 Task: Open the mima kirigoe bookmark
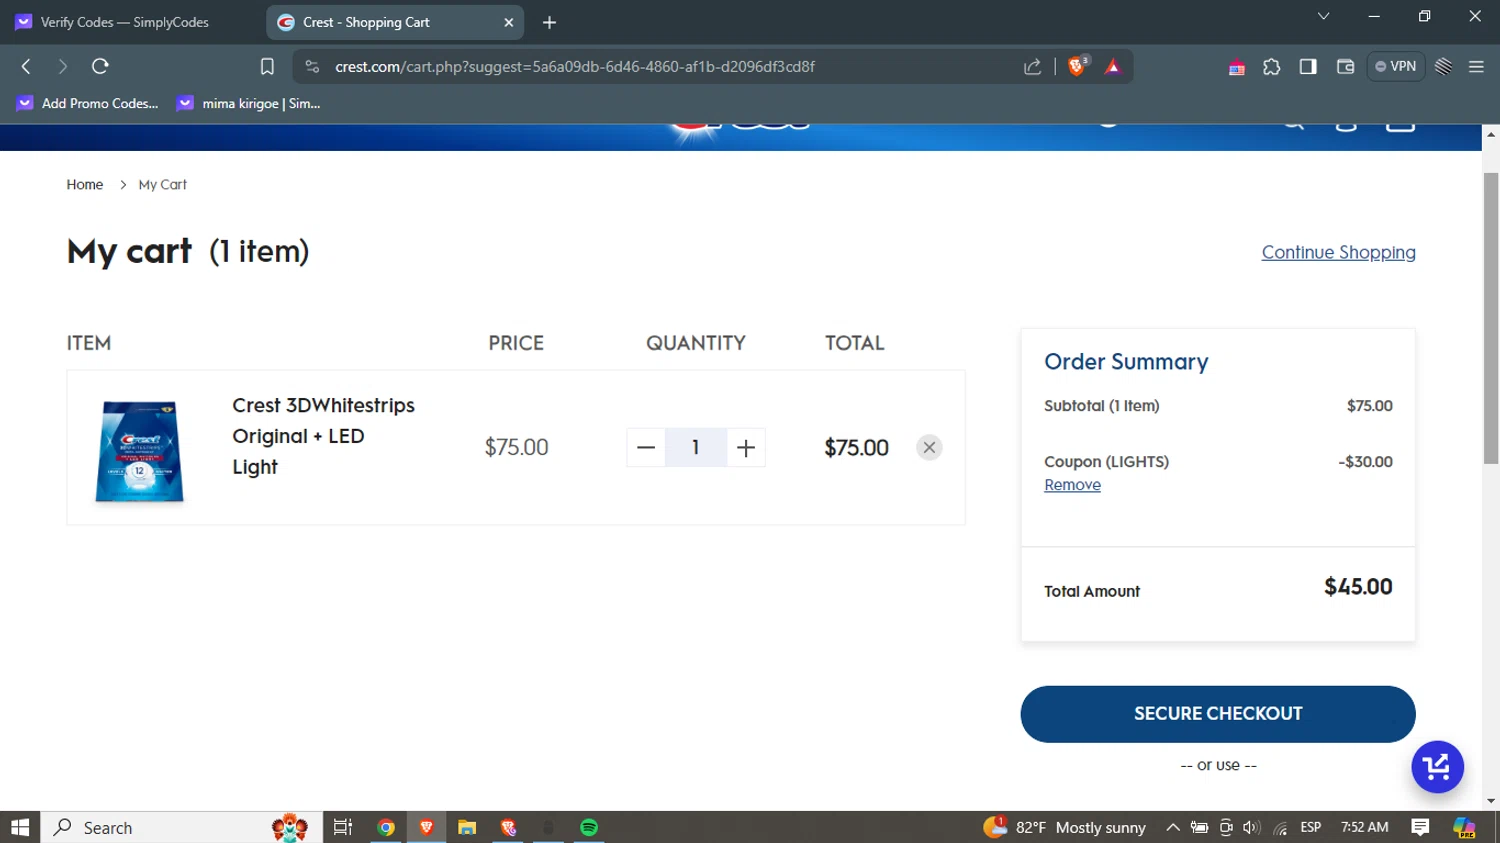coord(248,103)
